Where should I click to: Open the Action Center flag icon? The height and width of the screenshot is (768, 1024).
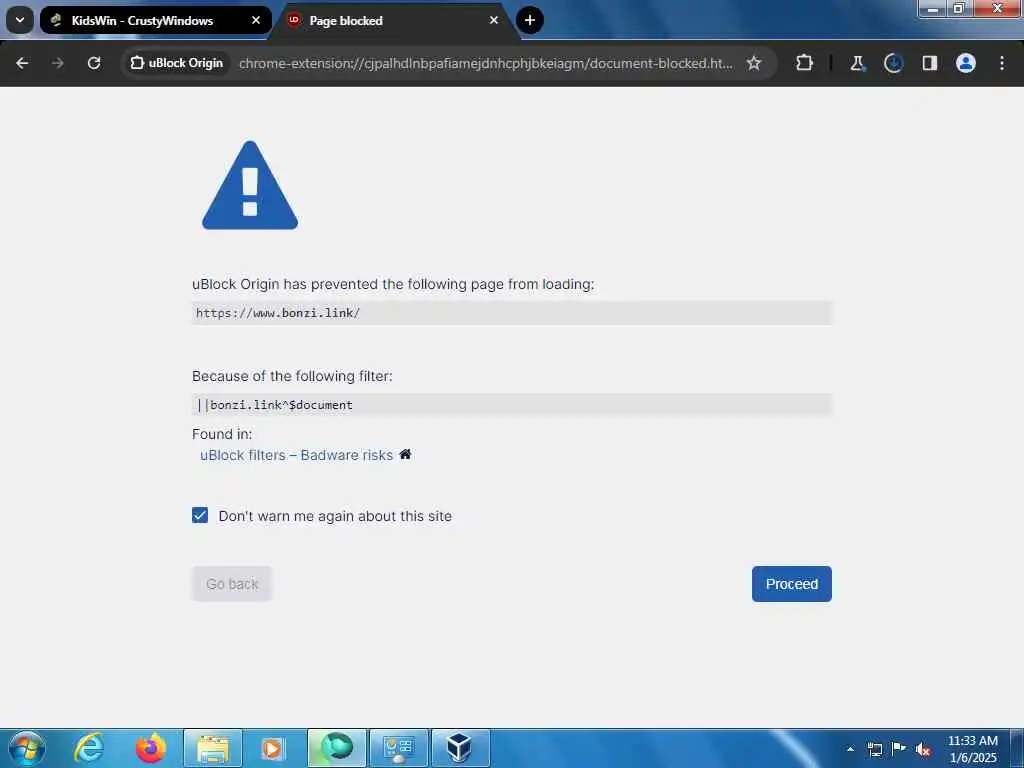[899, 748]
